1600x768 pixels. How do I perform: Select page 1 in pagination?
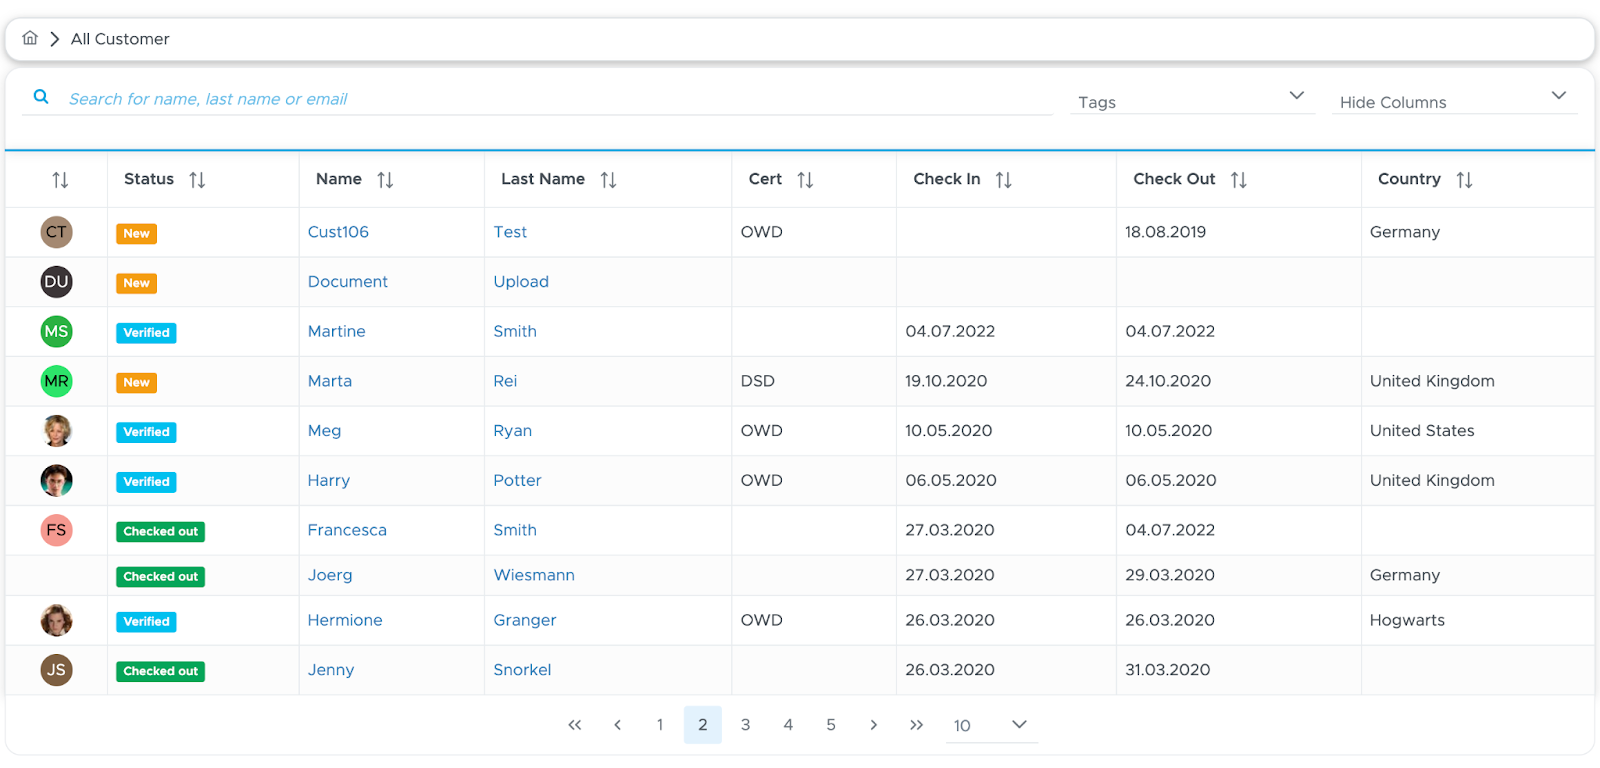(660, 725)
